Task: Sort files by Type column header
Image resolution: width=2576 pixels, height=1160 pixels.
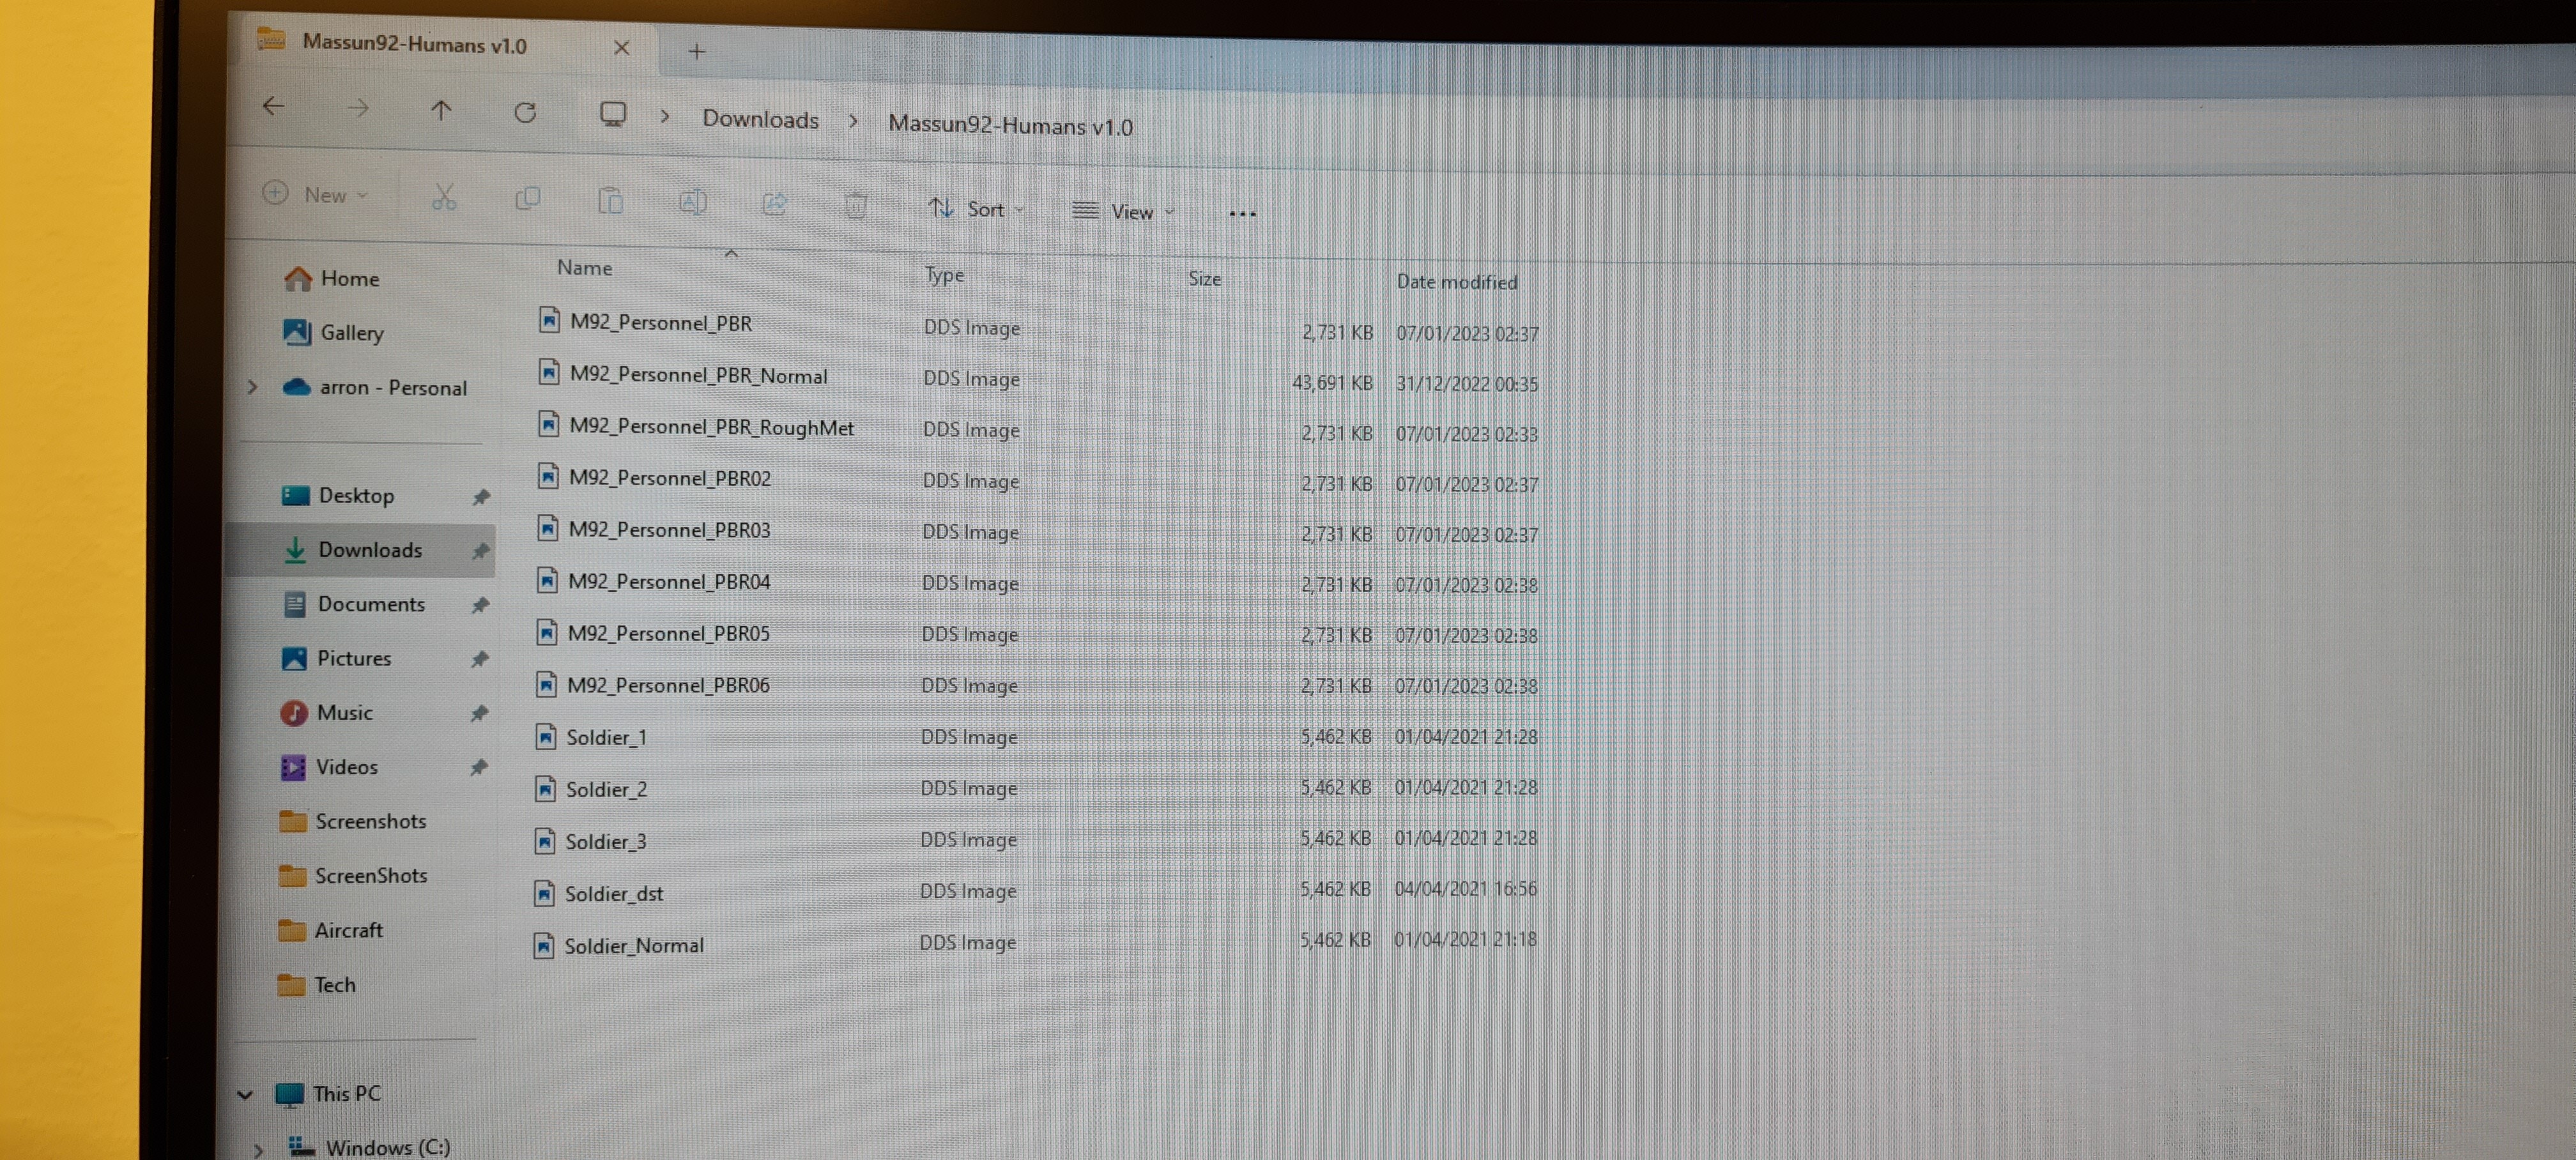Action: (944, 275)
